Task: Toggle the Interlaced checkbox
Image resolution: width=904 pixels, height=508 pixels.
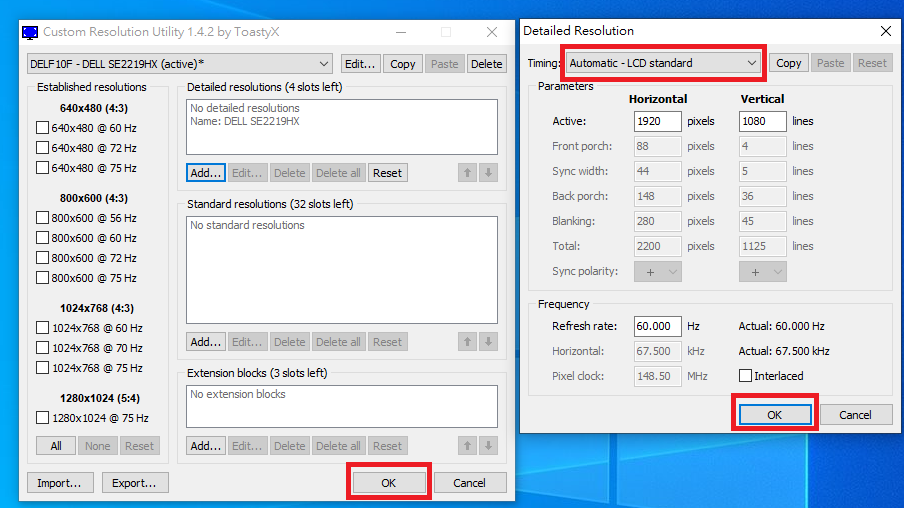Action: click(745, 376)
